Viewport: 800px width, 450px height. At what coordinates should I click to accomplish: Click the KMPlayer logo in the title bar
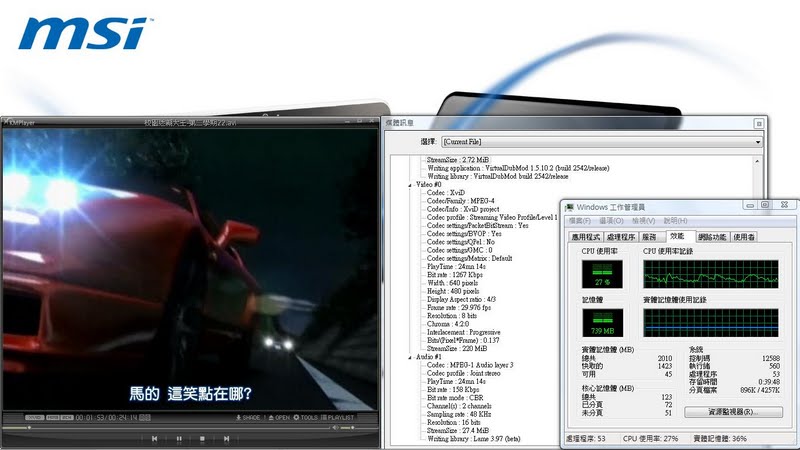pos(20,123)
